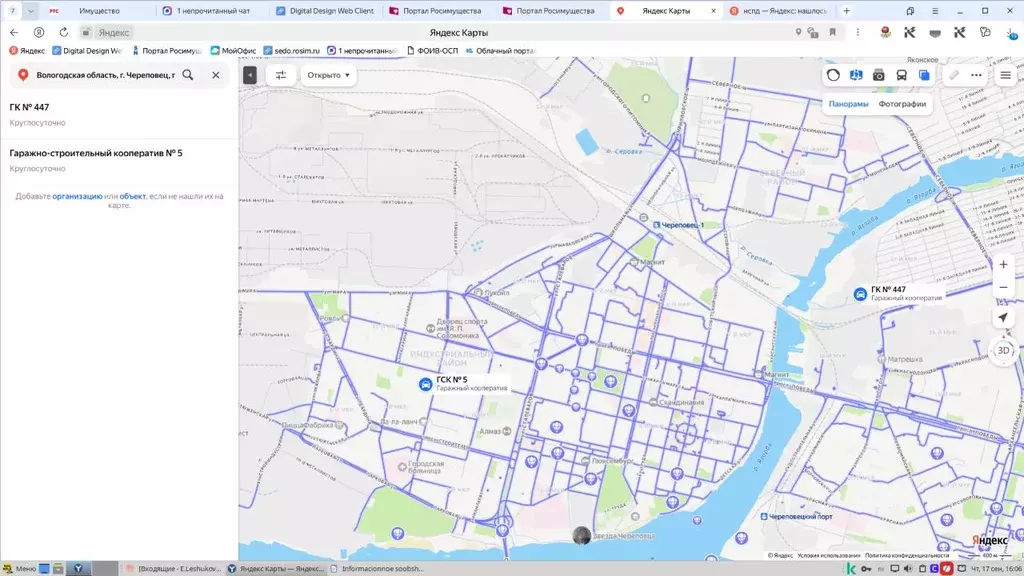Open the ФОИВ-ОСП bookmark
Viewport: 1024px width, 576px height.
coord(432,50)
